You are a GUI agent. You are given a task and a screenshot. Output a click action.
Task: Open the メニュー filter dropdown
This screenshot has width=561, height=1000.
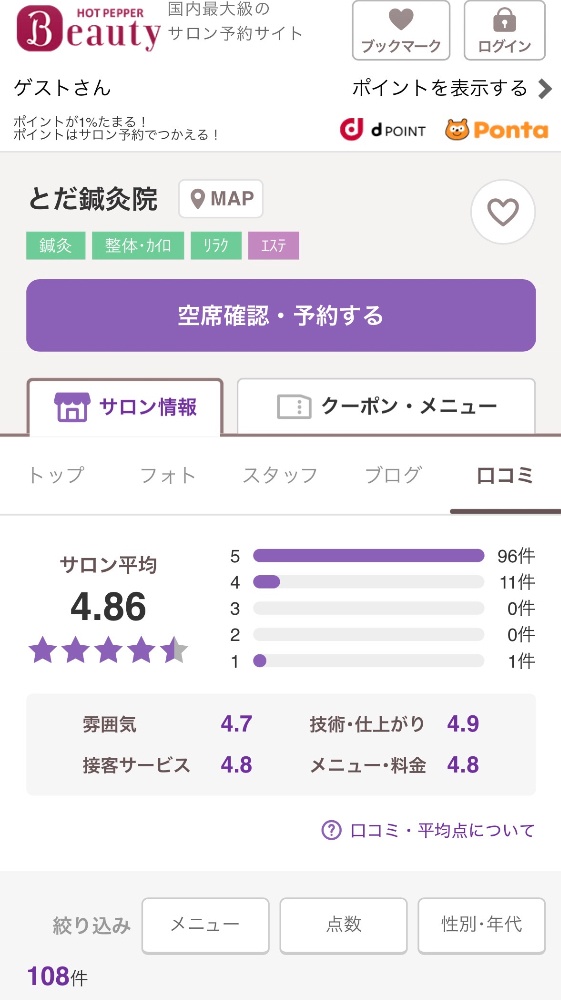point(205,925)
